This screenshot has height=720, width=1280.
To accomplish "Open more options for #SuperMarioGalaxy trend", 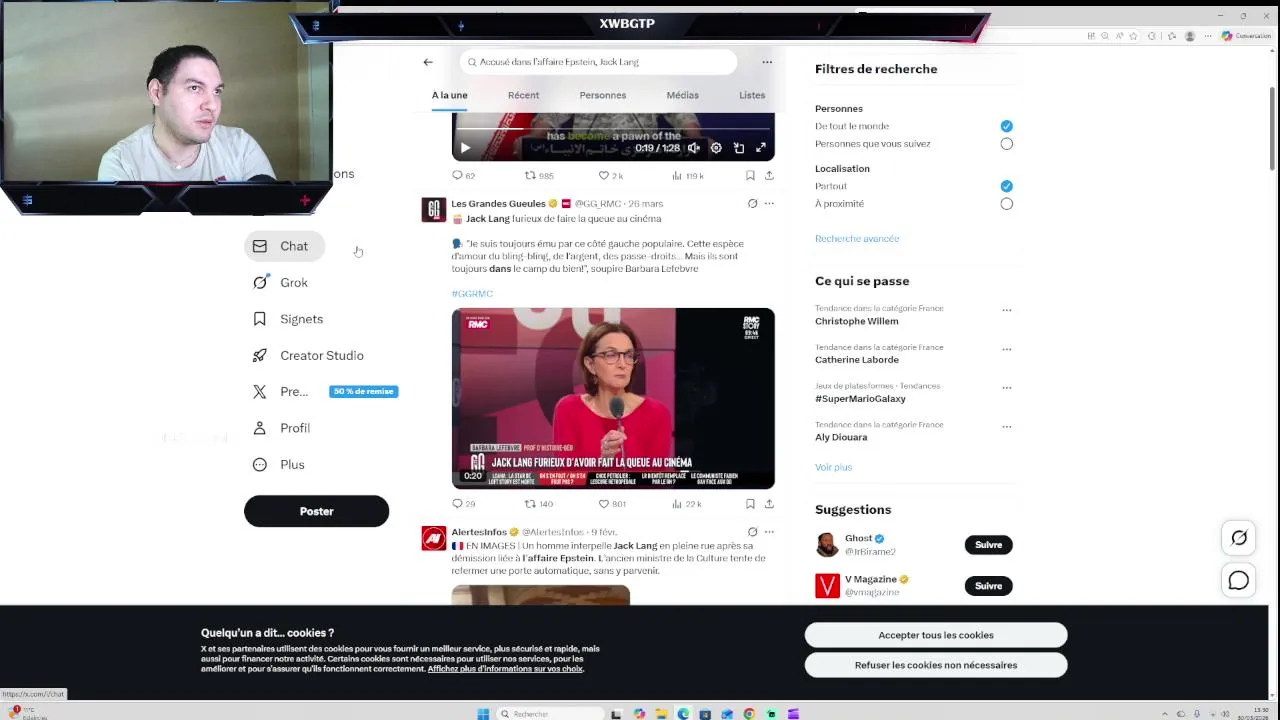I will (1007, 387).
